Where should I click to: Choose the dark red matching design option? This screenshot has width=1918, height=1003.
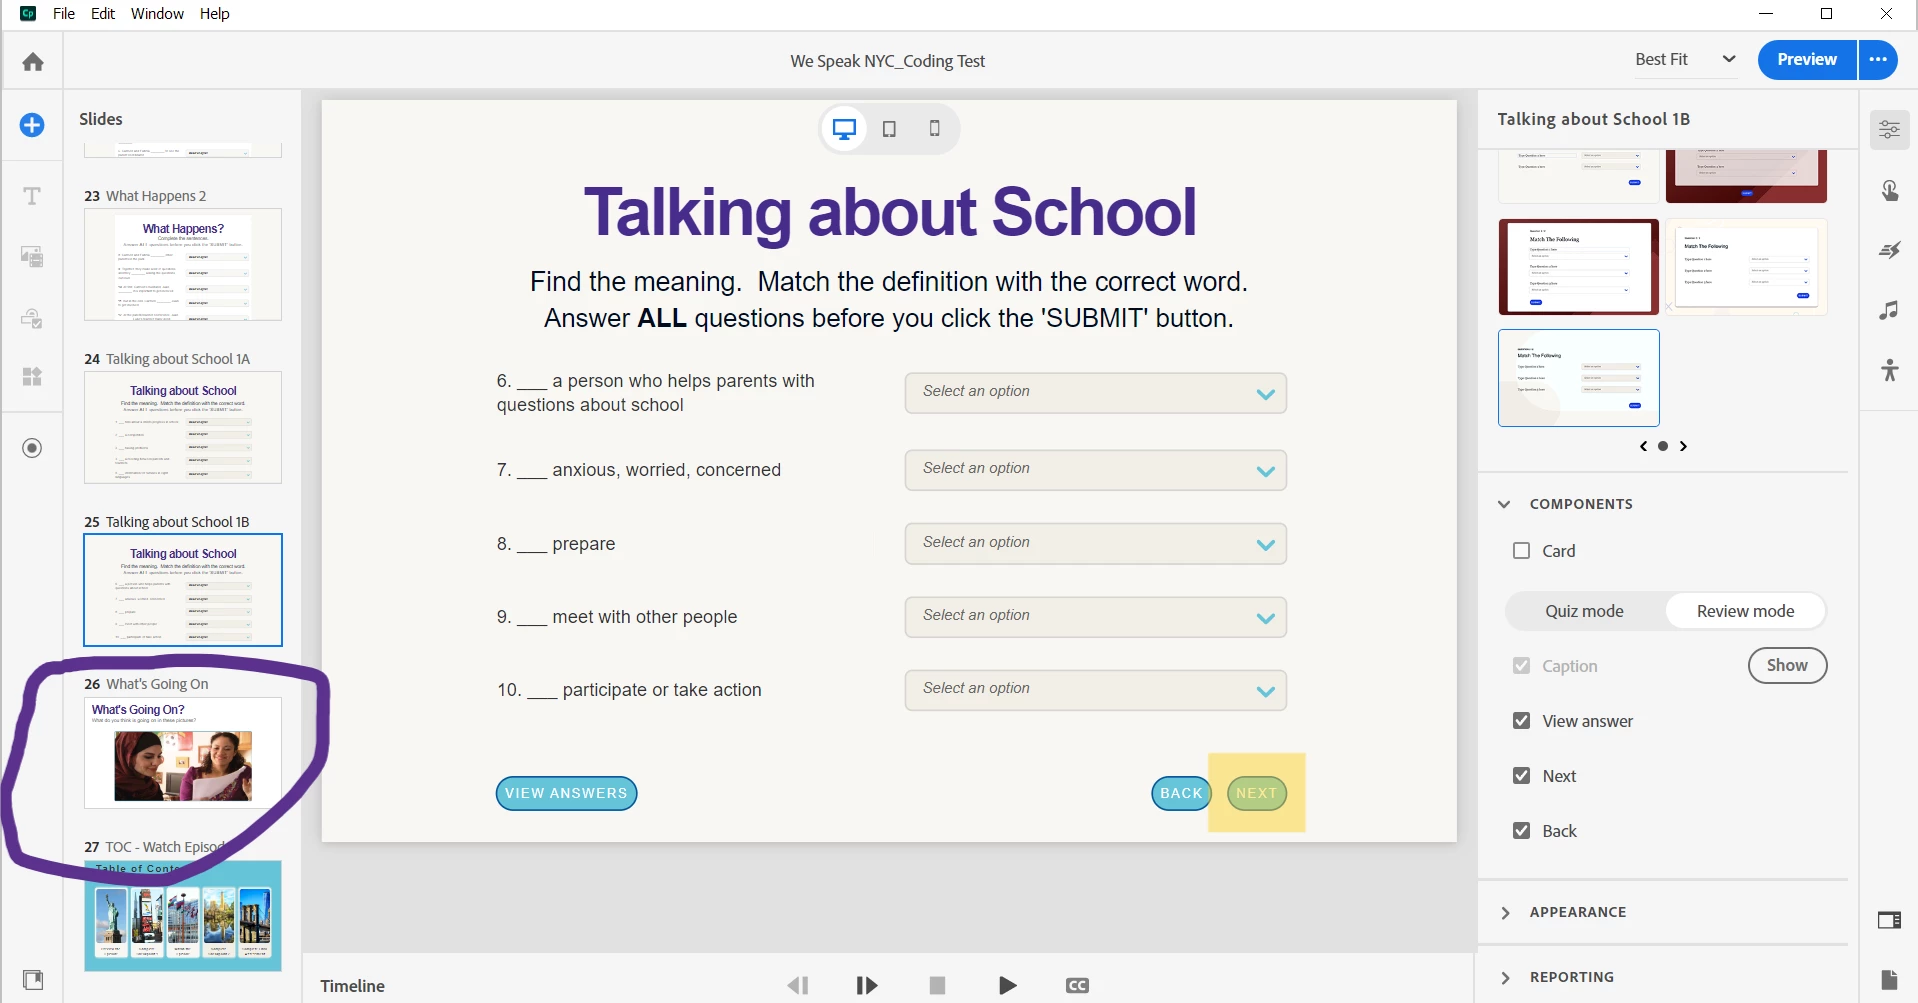(1578, 267)
